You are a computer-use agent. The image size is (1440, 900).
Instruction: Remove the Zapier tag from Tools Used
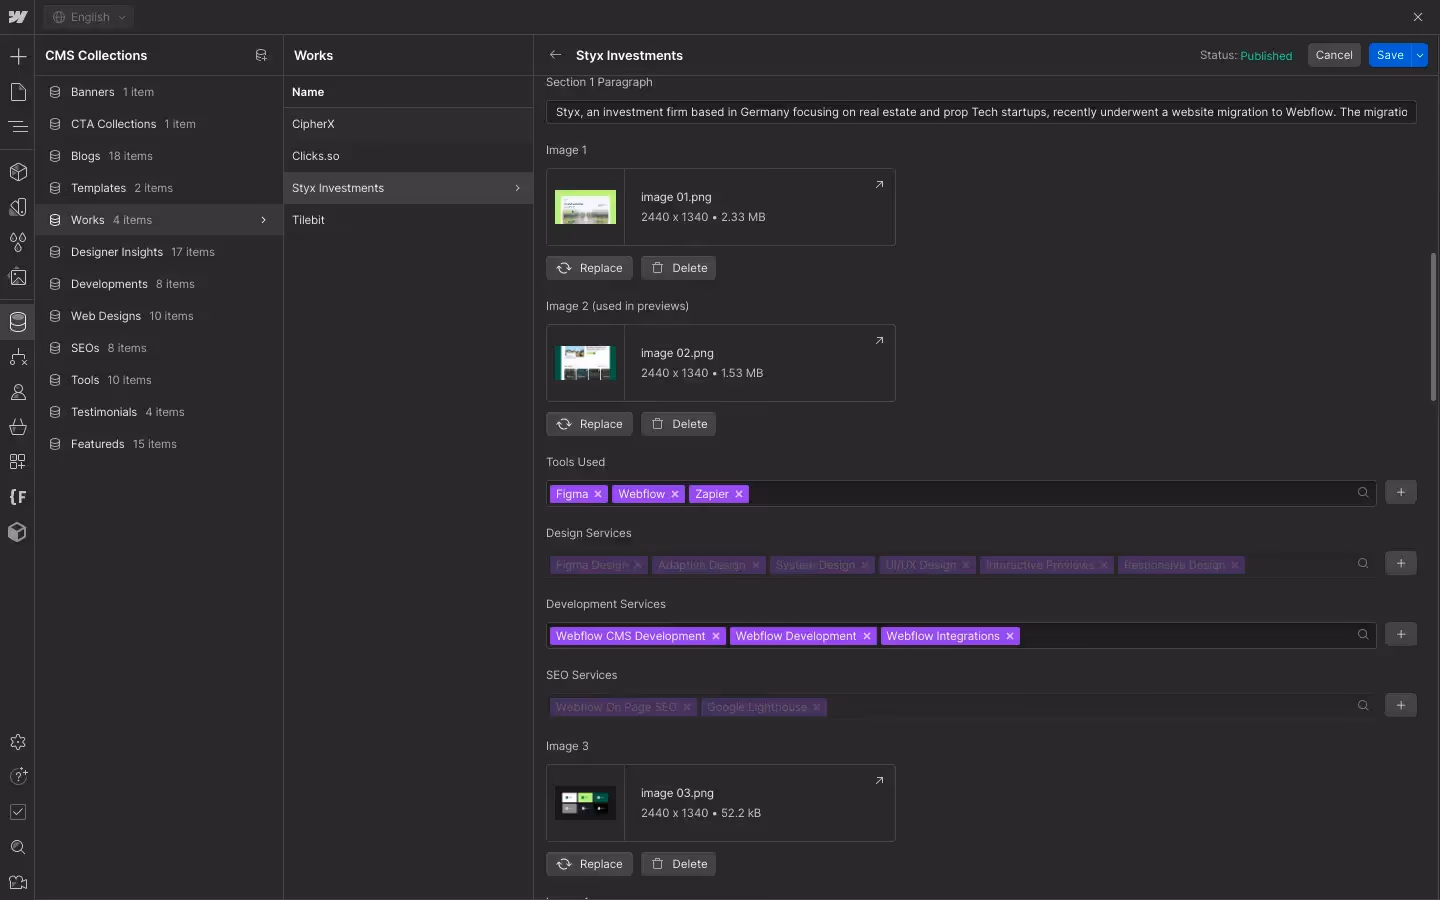(x=738, y=494)
